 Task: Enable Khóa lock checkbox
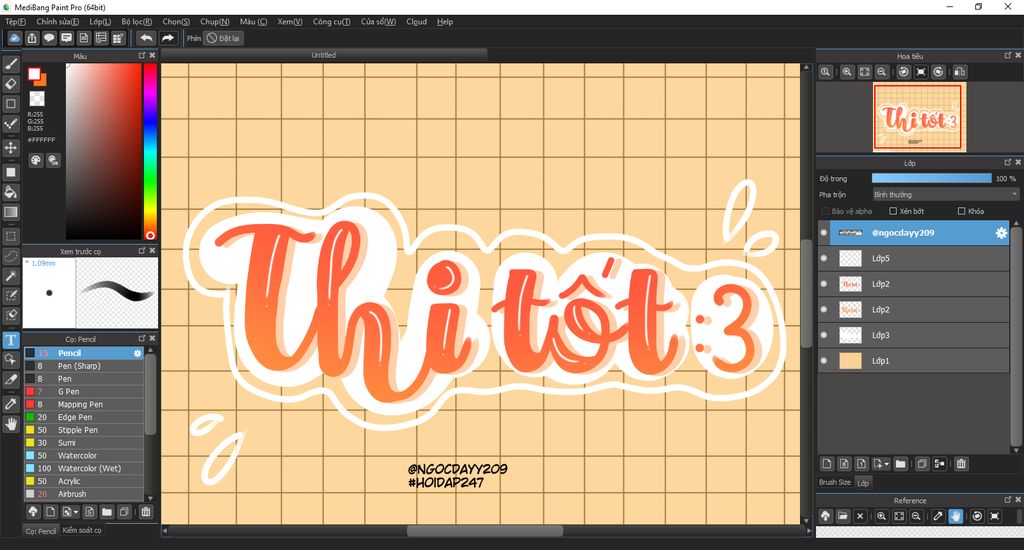point(961,211)
